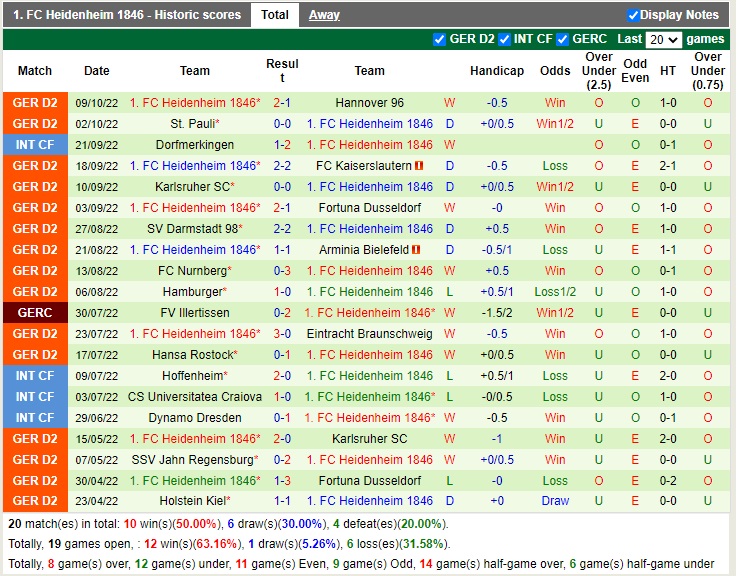
Task: Click Hamburger team name
Action: click(x=195, y=292)
